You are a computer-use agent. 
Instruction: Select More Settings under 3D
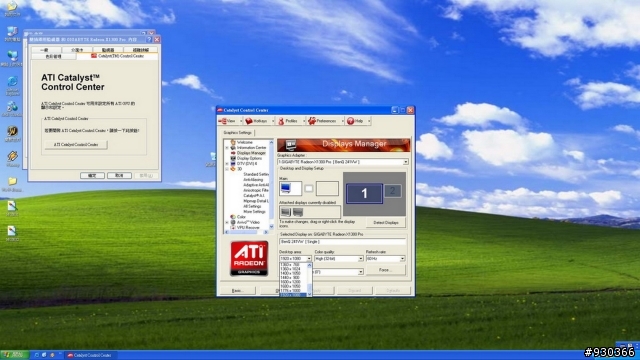point(254,211)
